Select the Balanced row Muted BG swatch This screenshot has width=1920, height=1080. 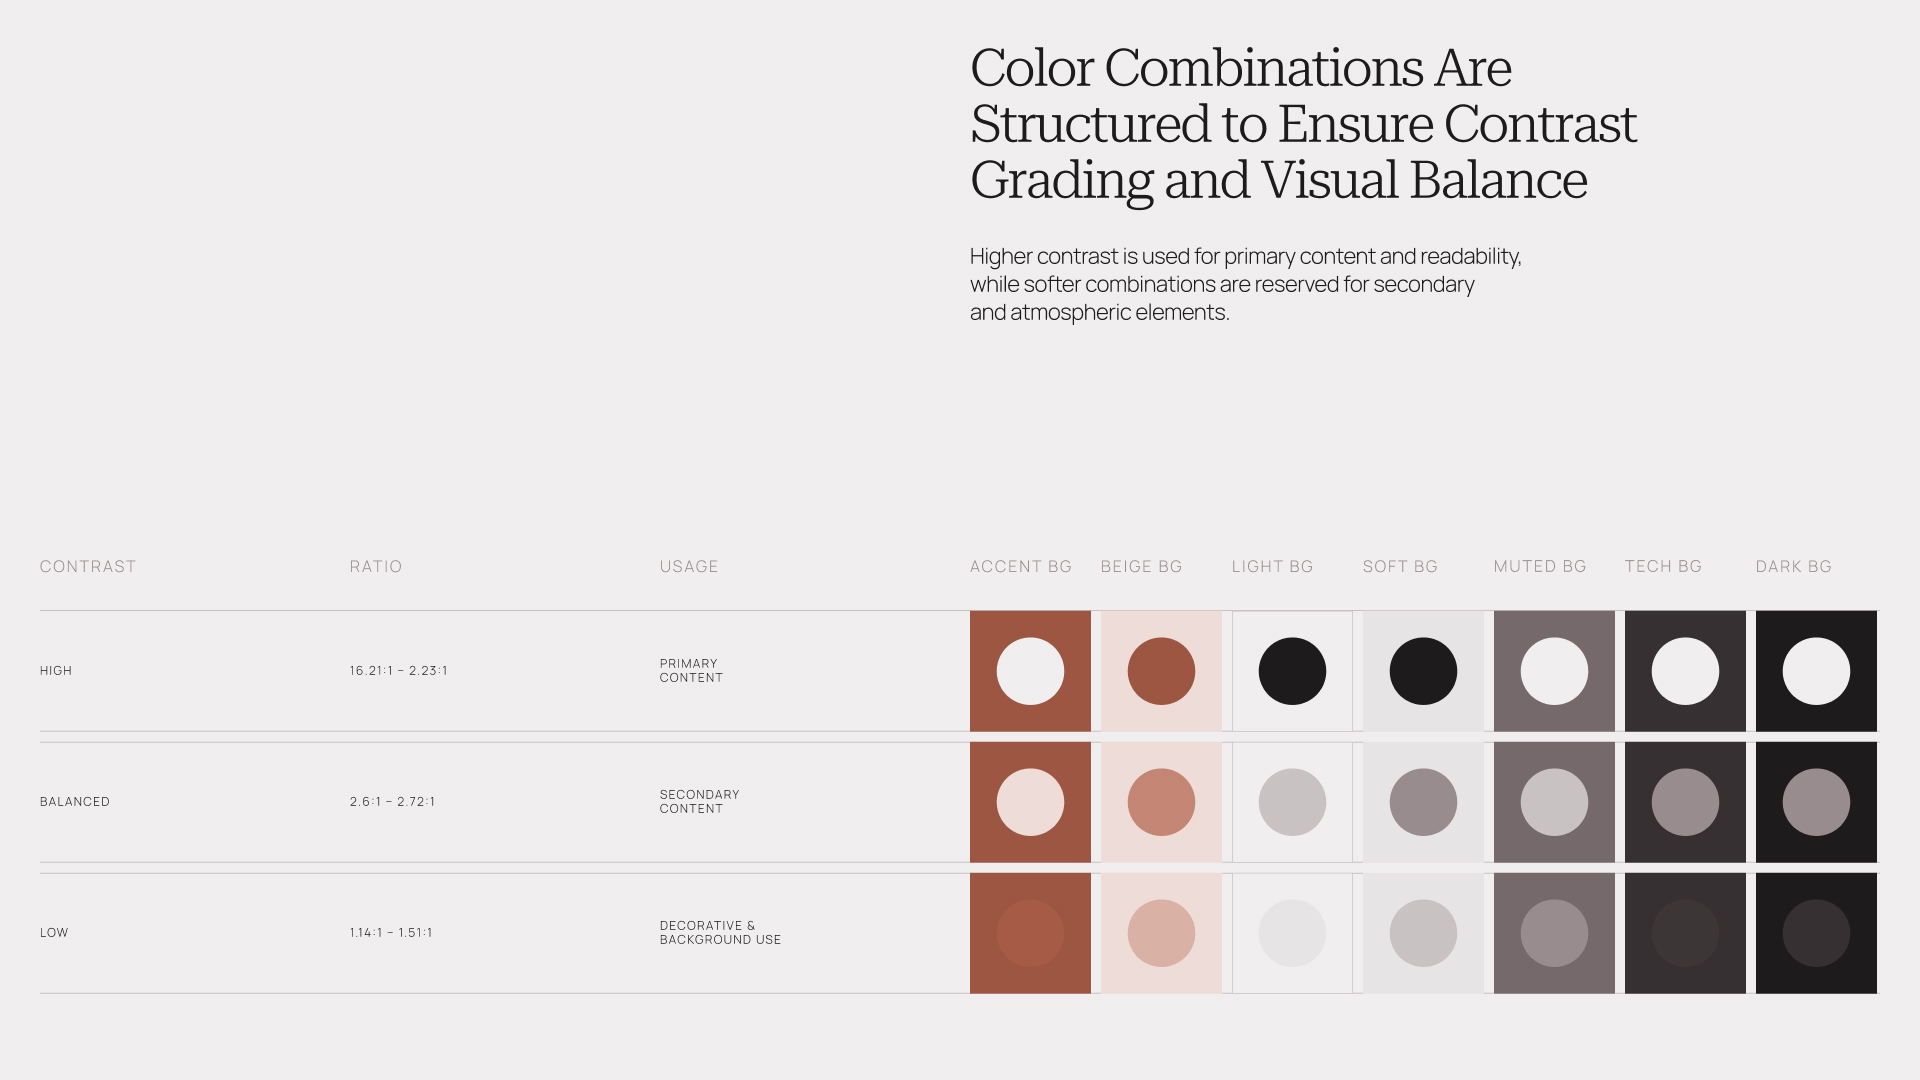click(1554, 802)
